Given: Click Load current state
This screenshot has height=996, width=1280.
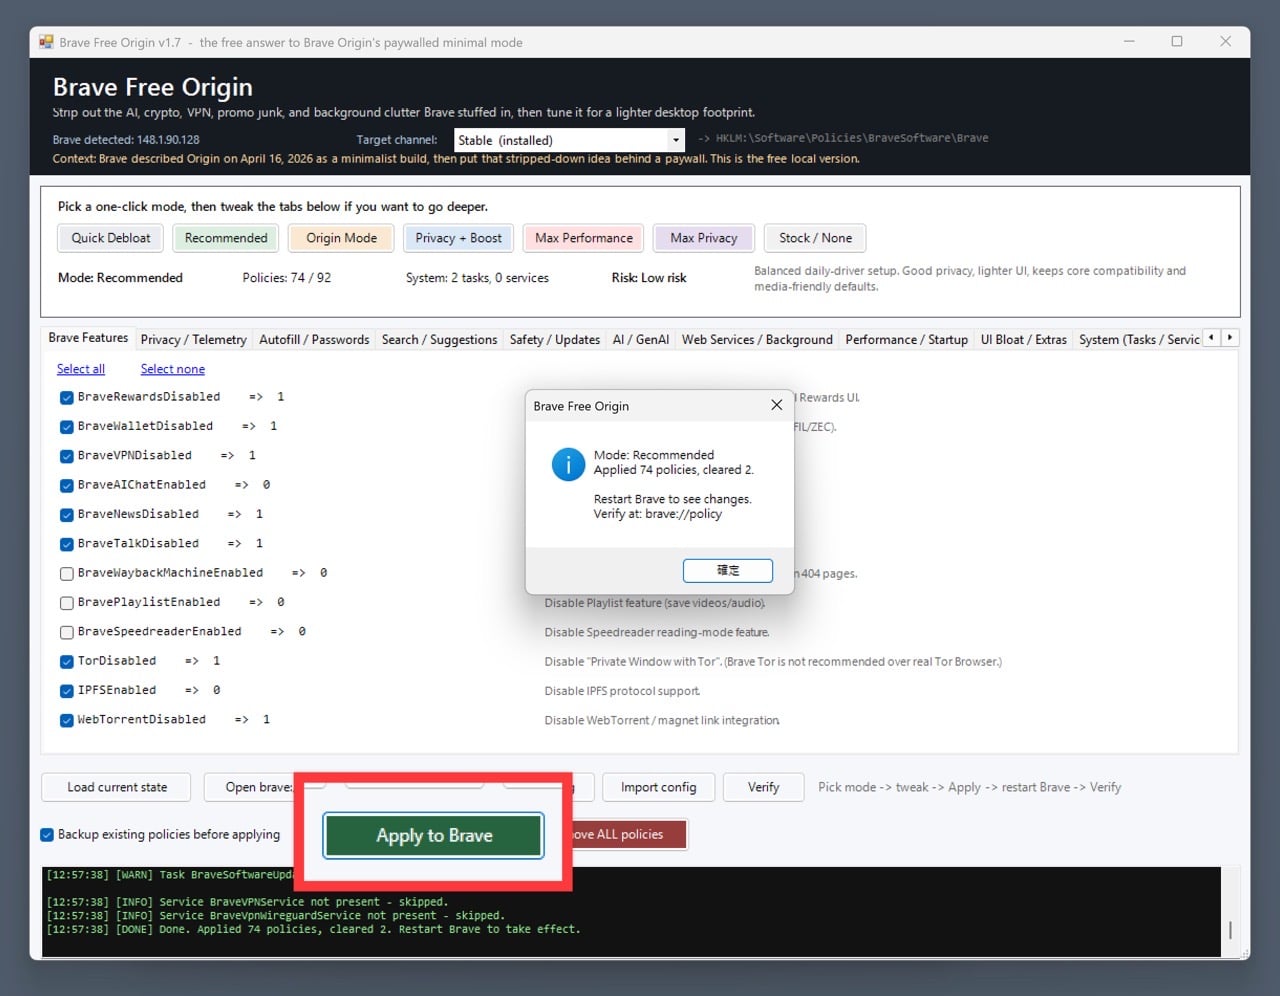Looking at the screenshot, I should tap(117, 787).
